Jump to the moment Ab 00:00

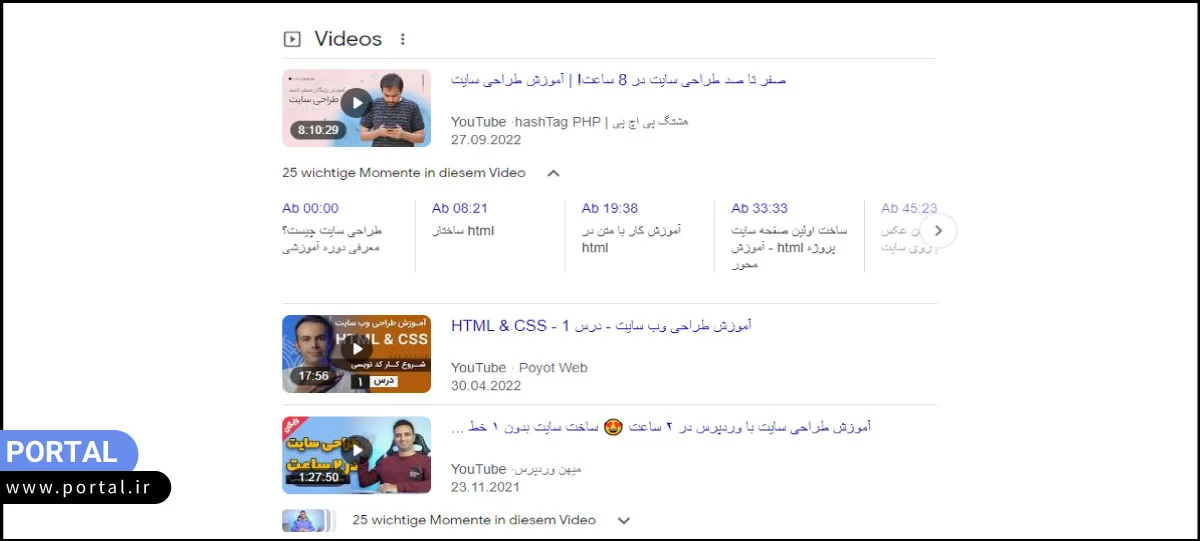pos(310,208)
